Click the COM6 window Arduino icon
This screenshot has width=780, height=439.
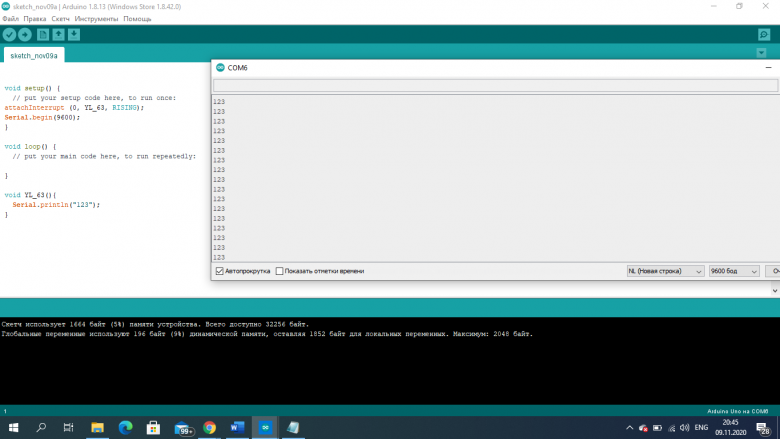(220, 68)
